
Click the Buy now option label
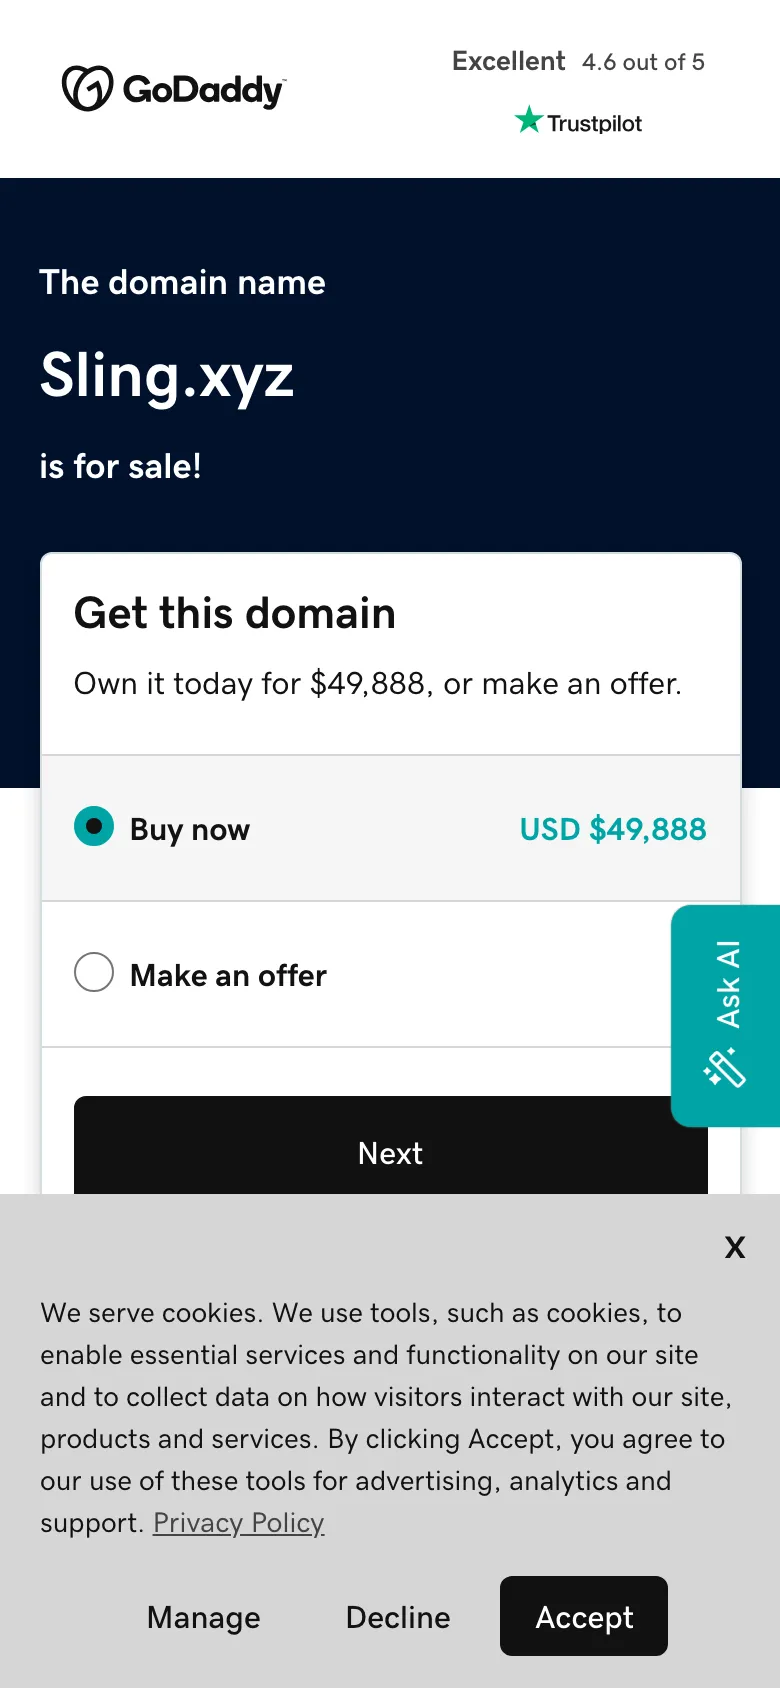click(190, 829)
